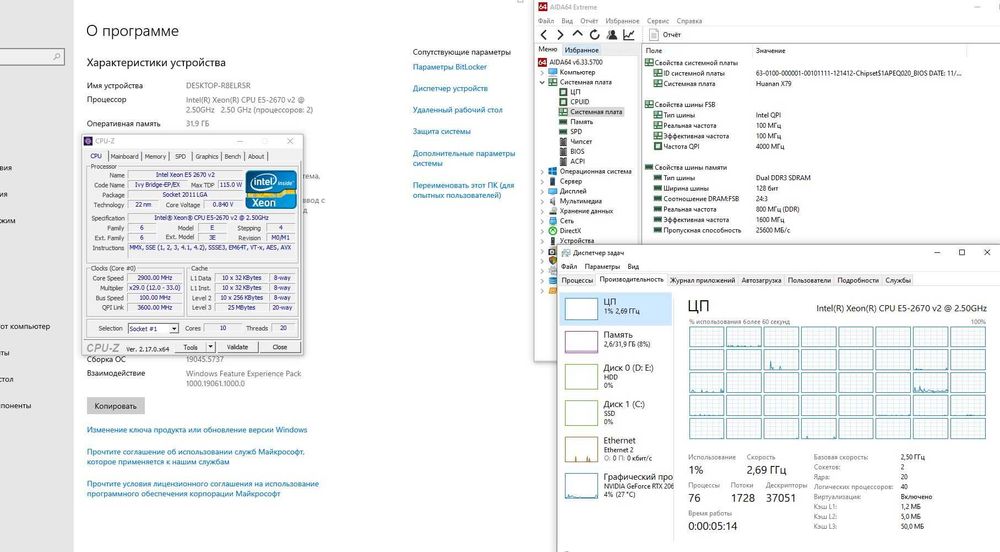
Task: Click the Intel Xeon logo in CPU-Z
Action: 271,189
